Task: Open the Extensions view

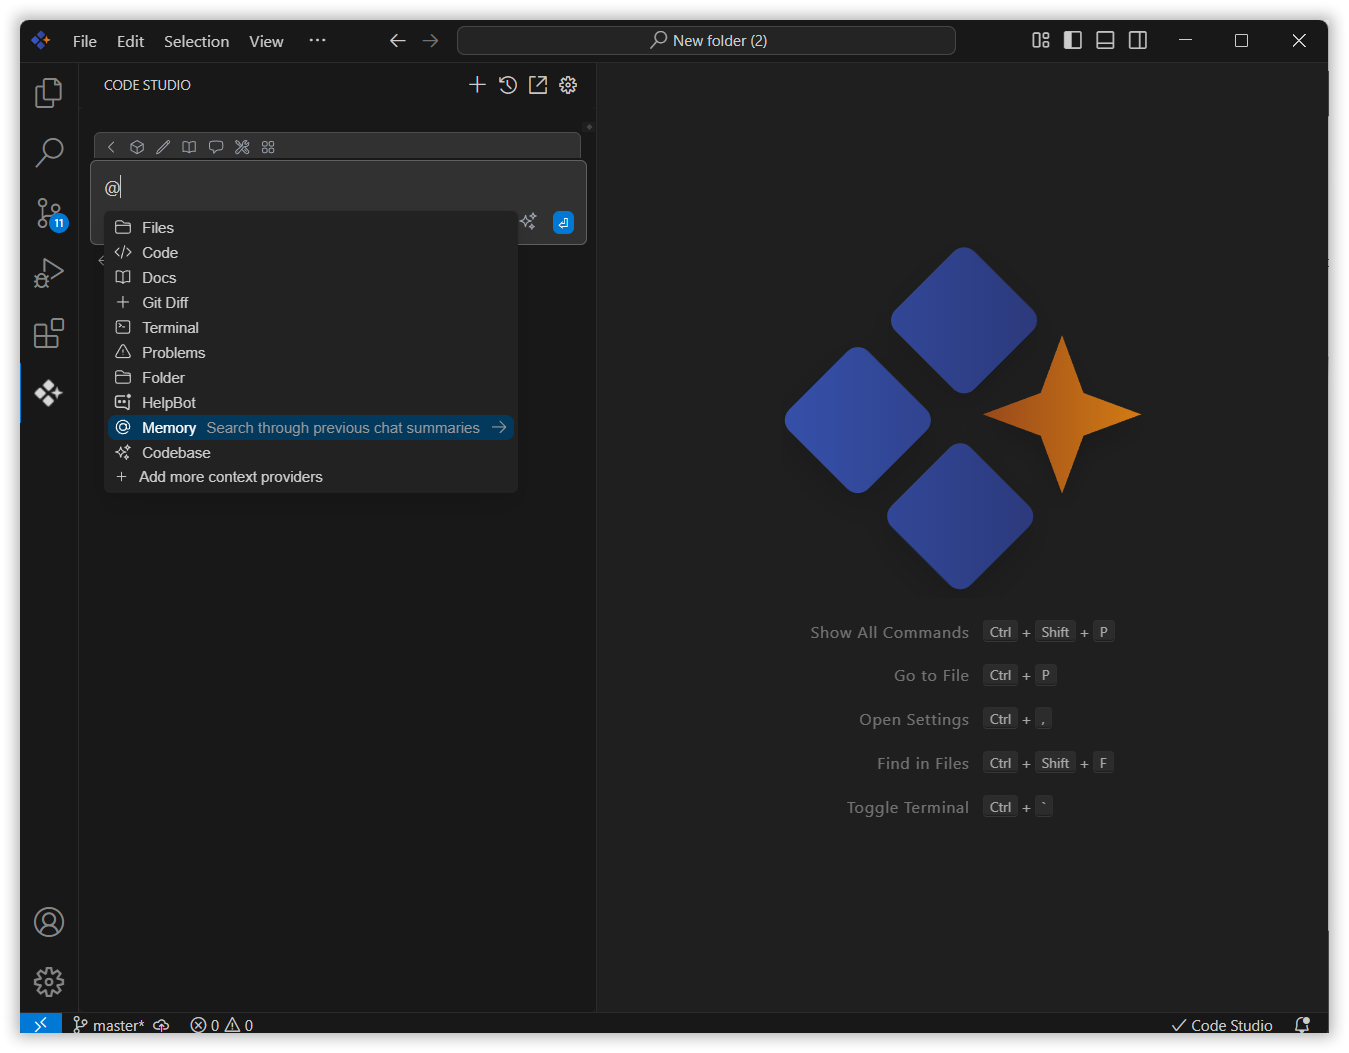Action: 49,333
